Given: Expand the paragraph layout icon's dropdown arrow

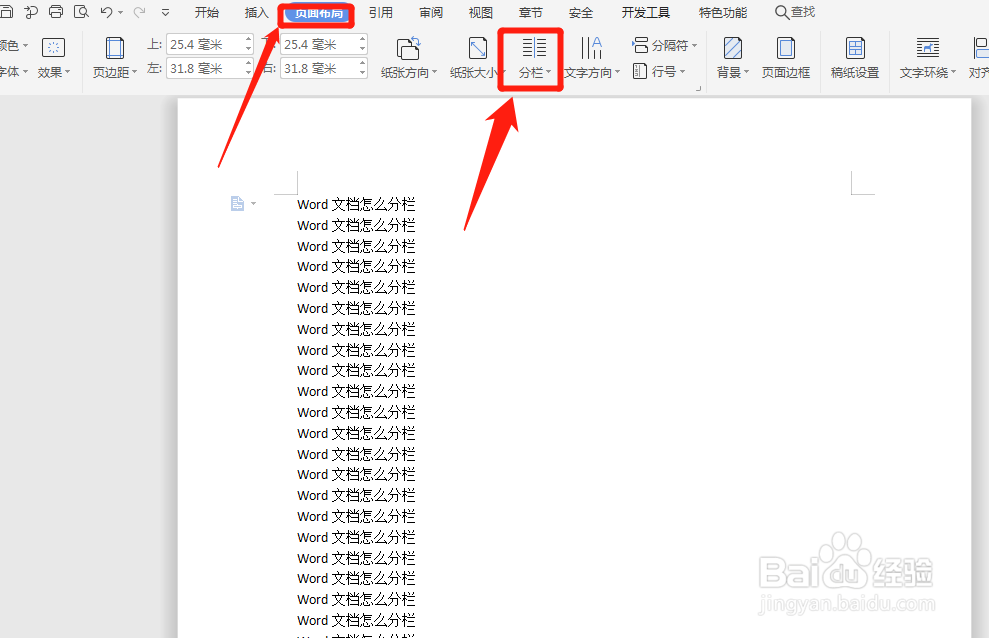Looking at the screenshot, I should 254,204.
